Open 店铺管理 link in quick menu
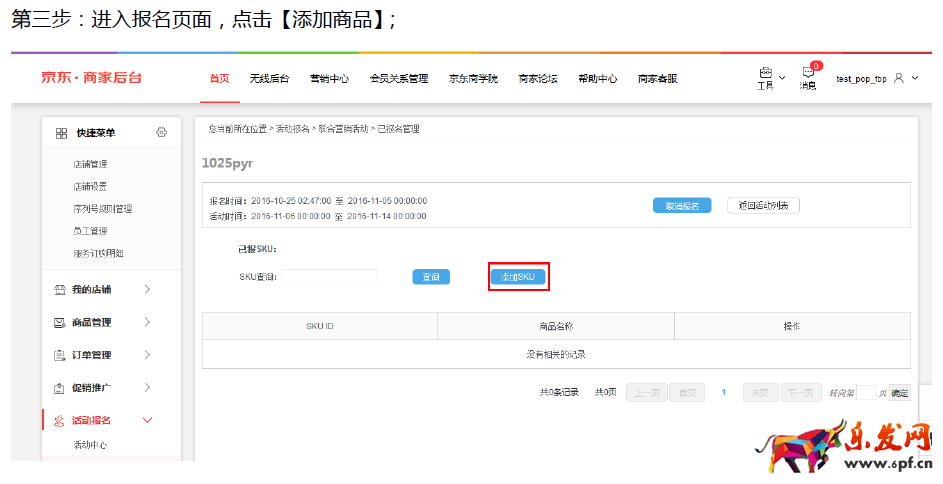 coord(90,164)
